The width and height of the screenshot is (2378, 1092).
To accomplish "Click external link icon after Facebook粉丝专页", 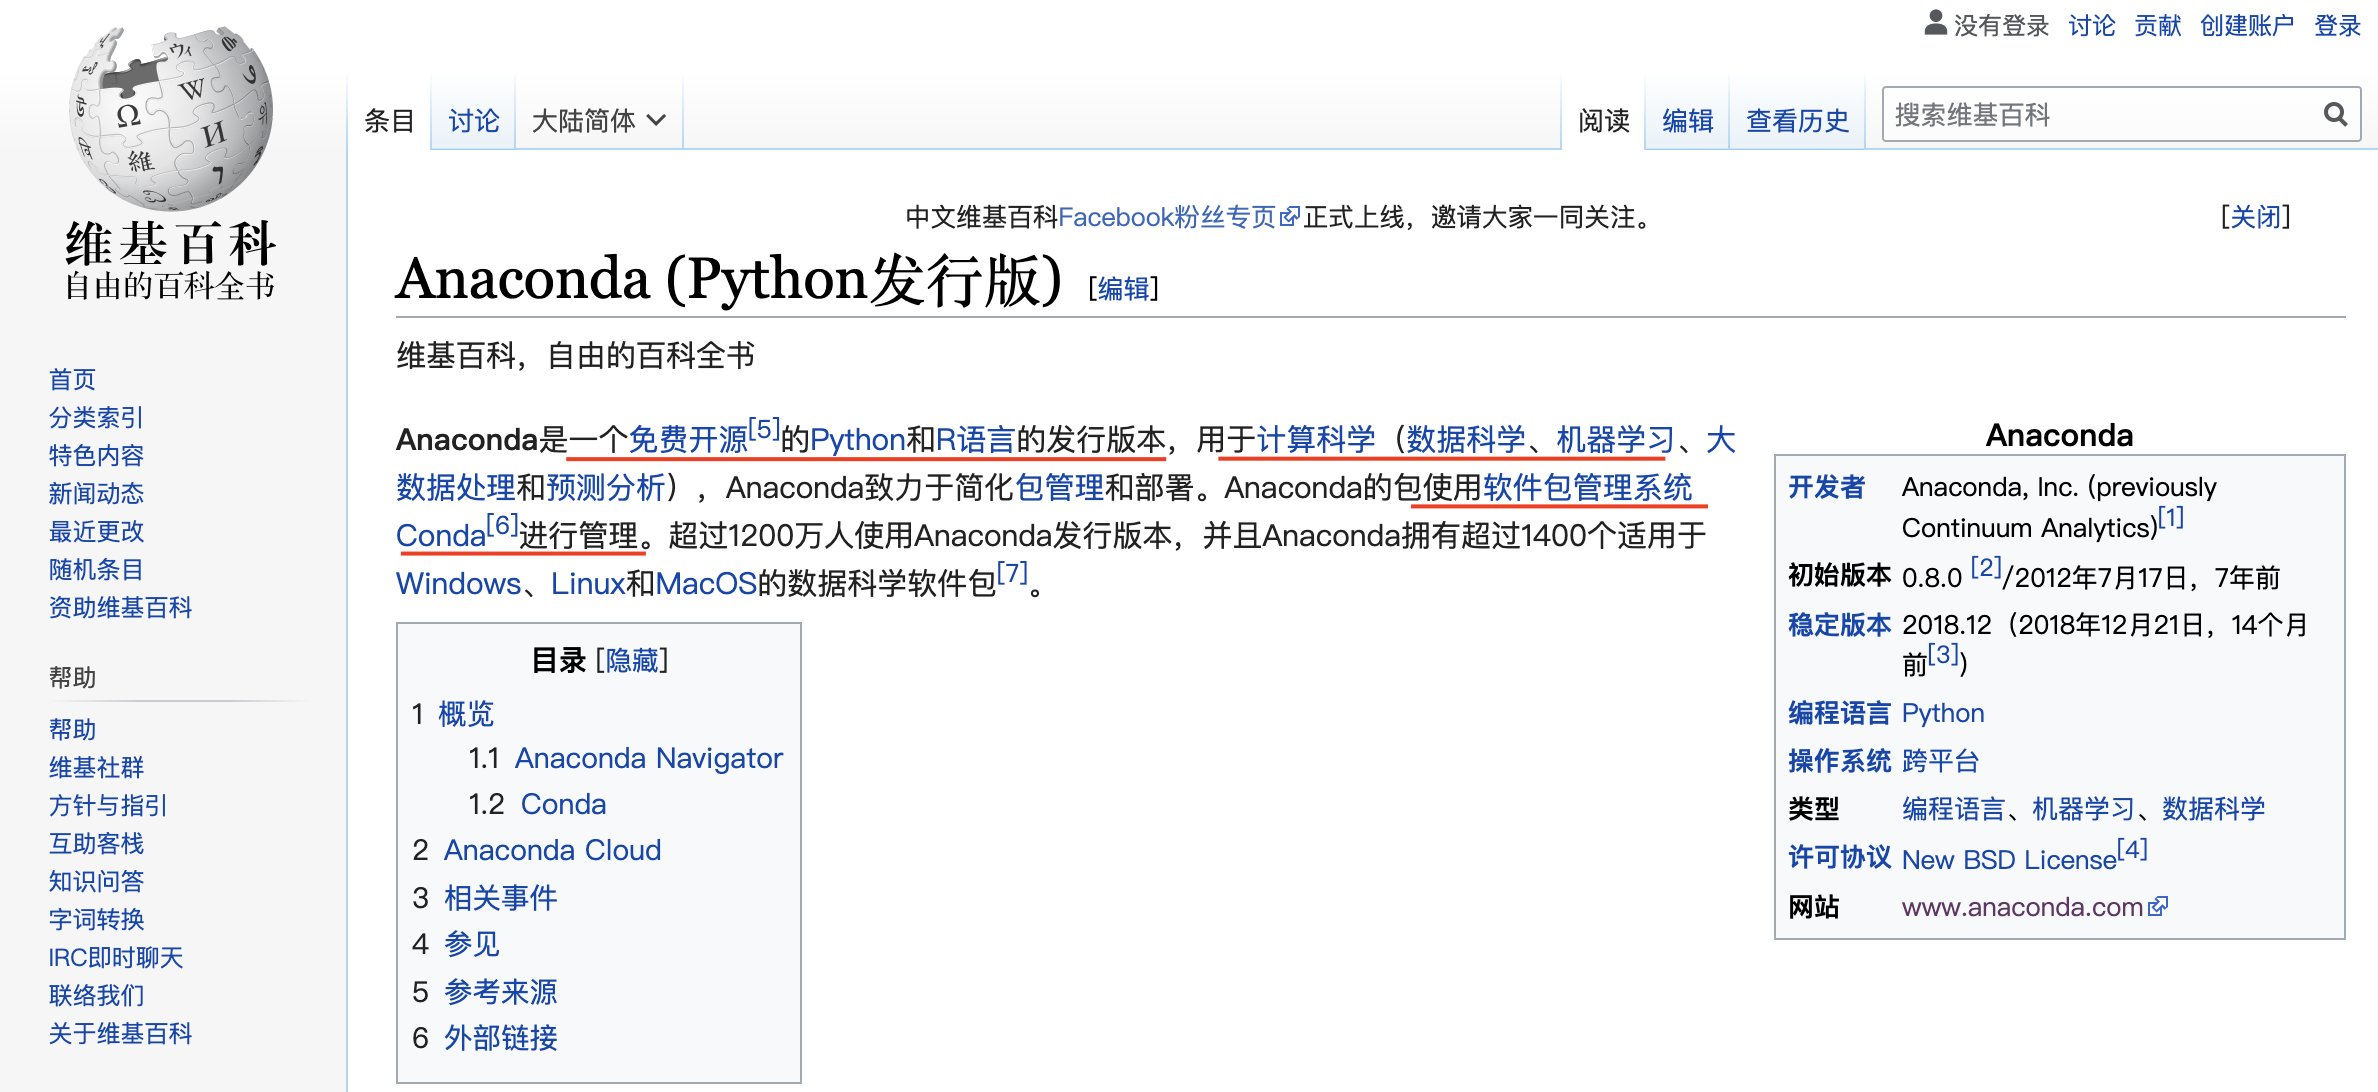I will 1291,215.
